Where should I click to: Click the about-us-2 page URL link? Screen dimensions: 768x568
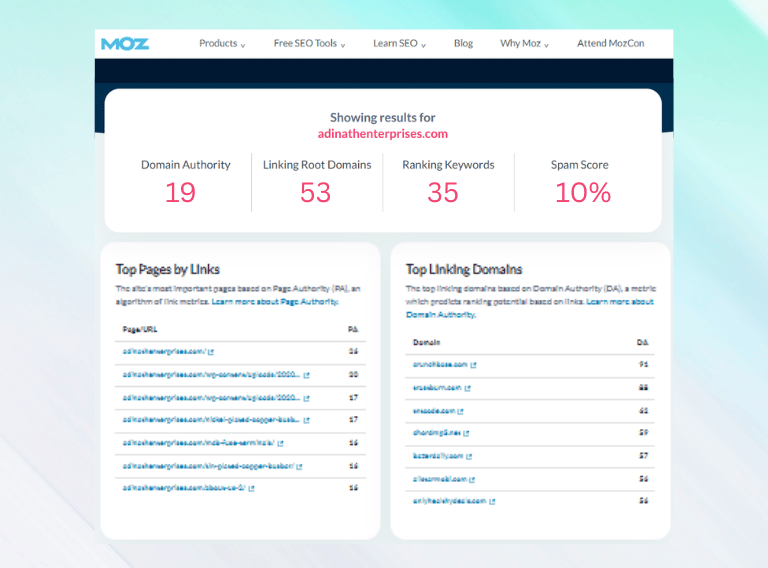pyautogui.click(x=184, y=488)
